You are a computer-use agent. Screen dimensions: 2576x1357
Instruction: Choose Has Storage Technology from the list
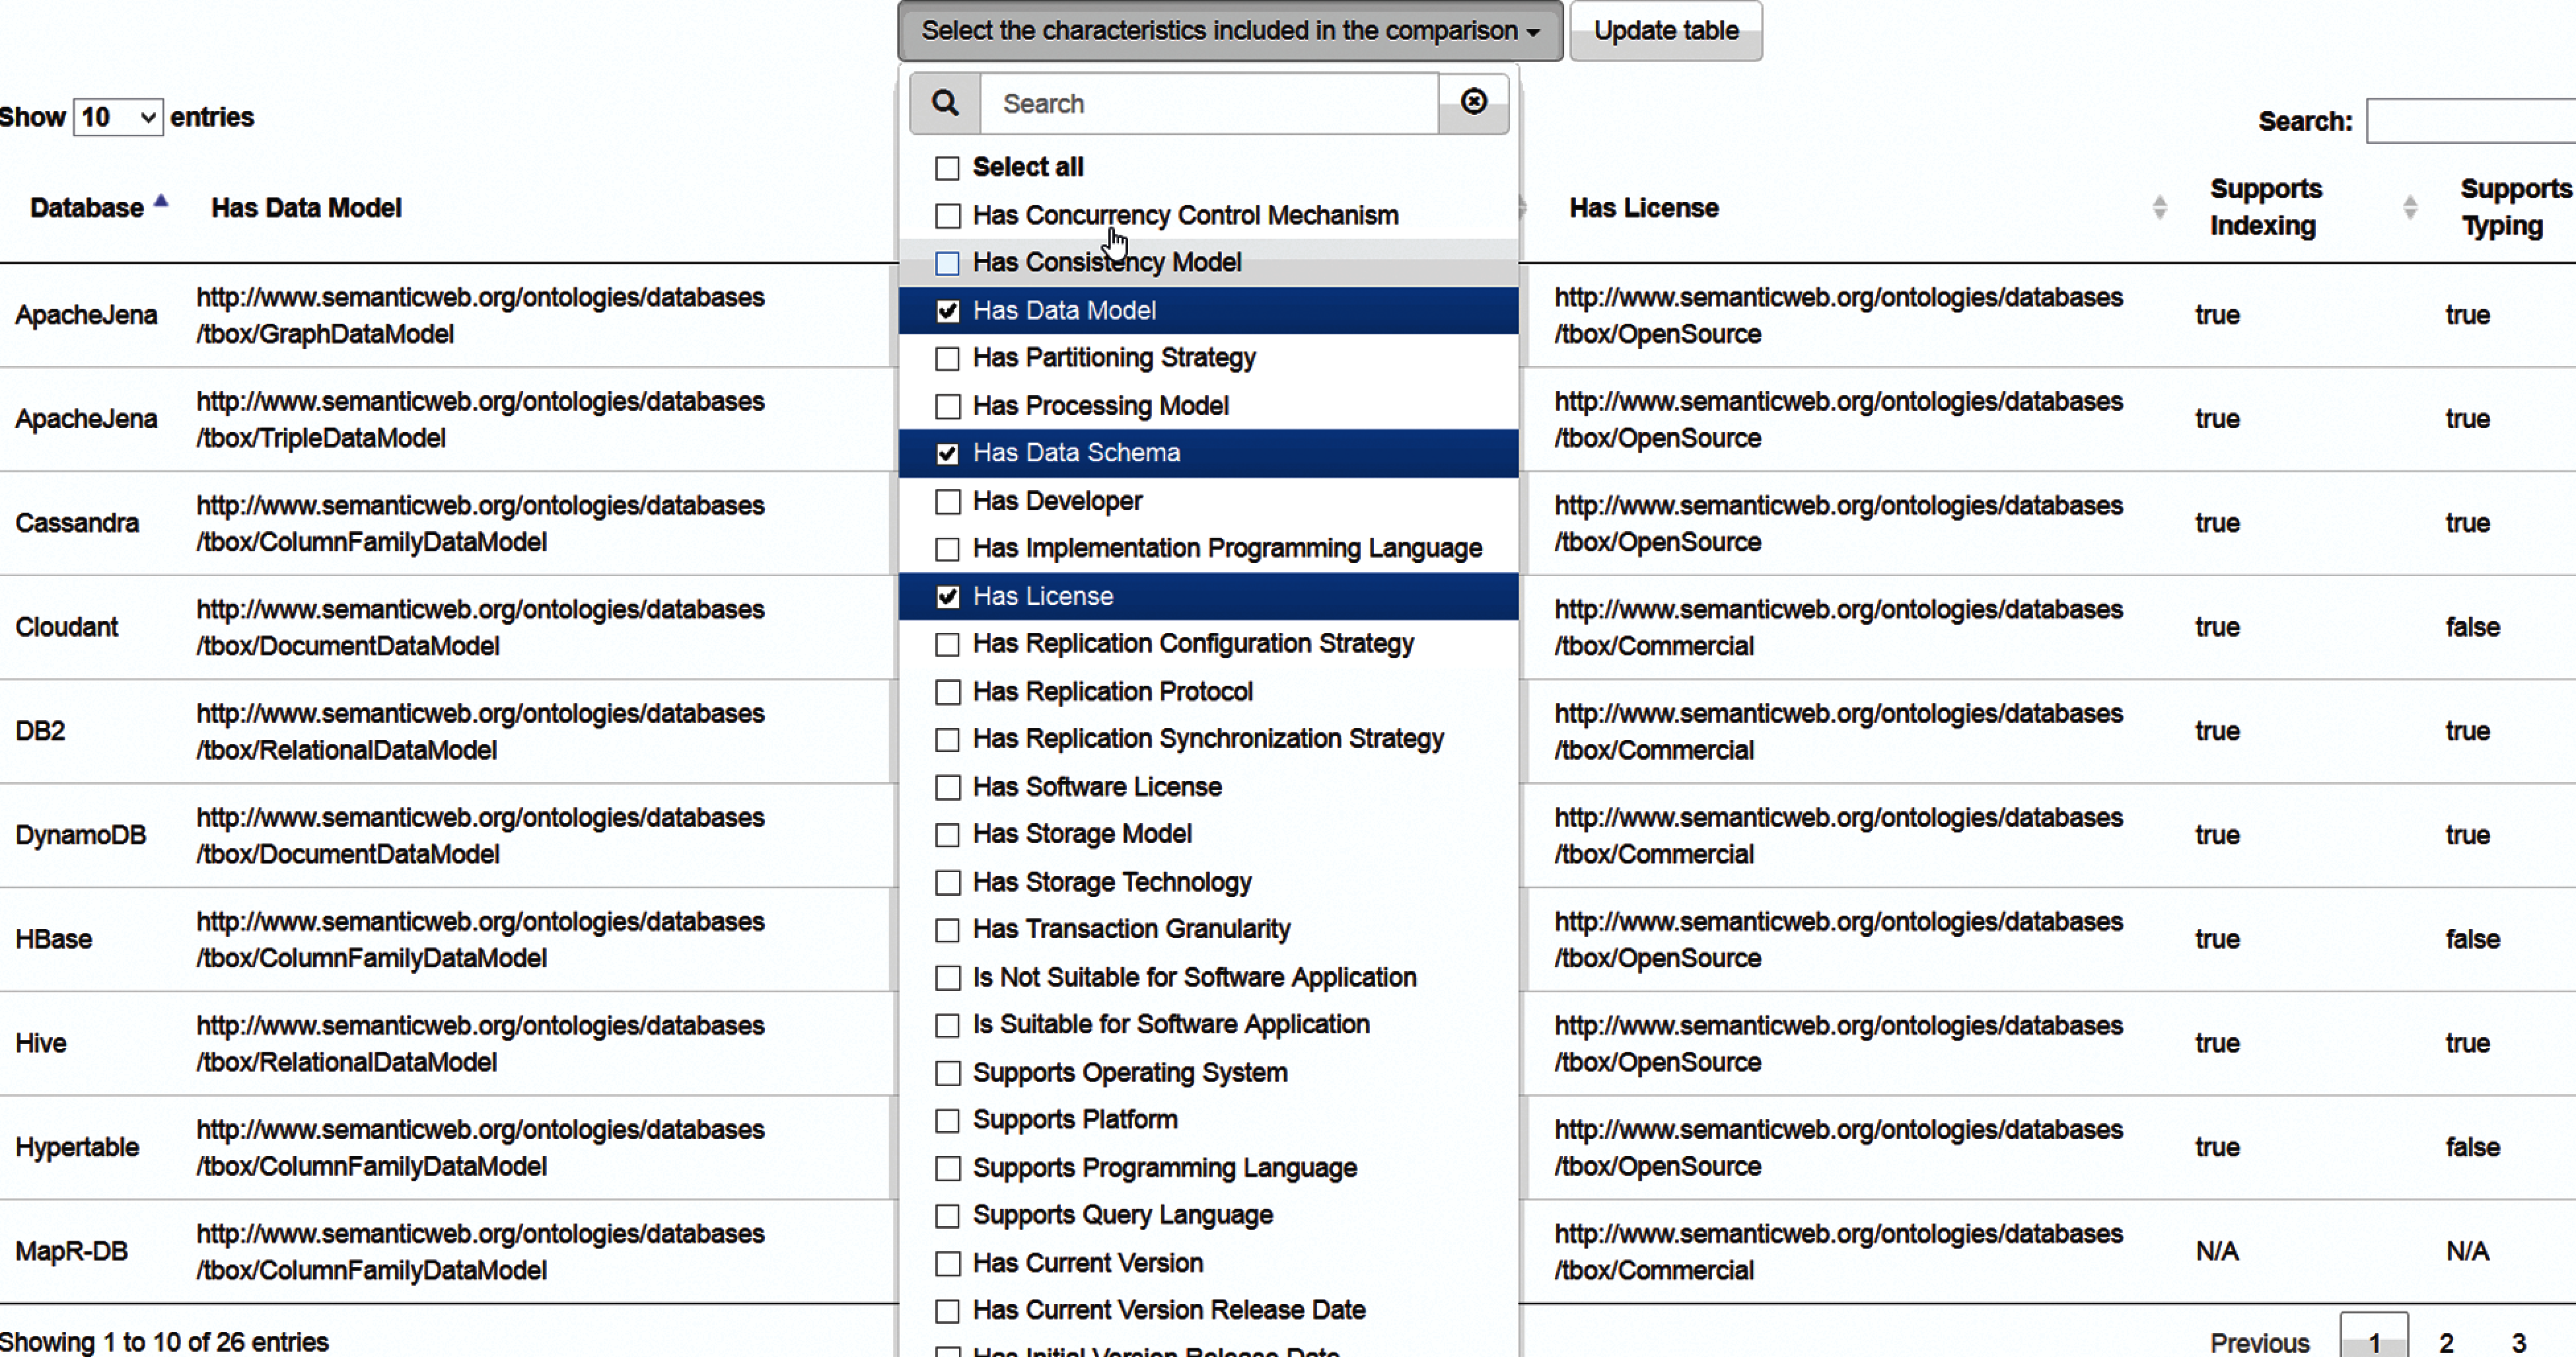1111,882
